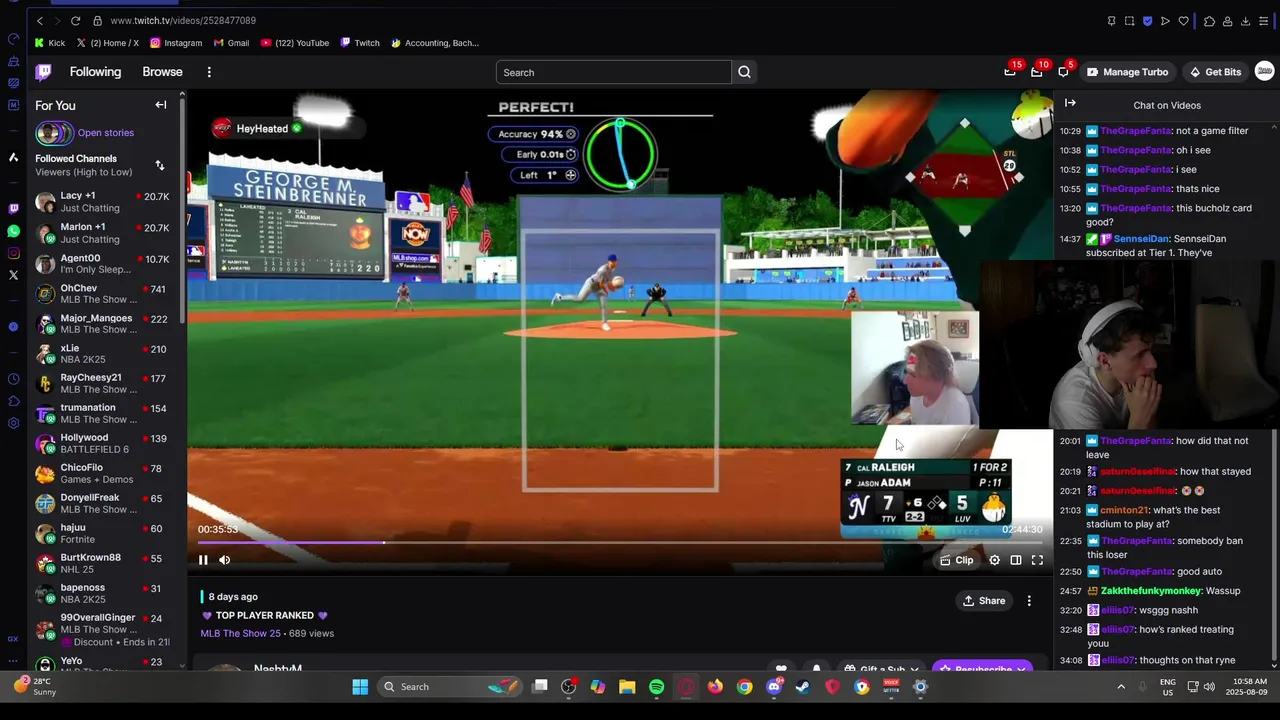Open Home / X bookmark
Screen dimensions: 1280x720
(x=108, y=43)
